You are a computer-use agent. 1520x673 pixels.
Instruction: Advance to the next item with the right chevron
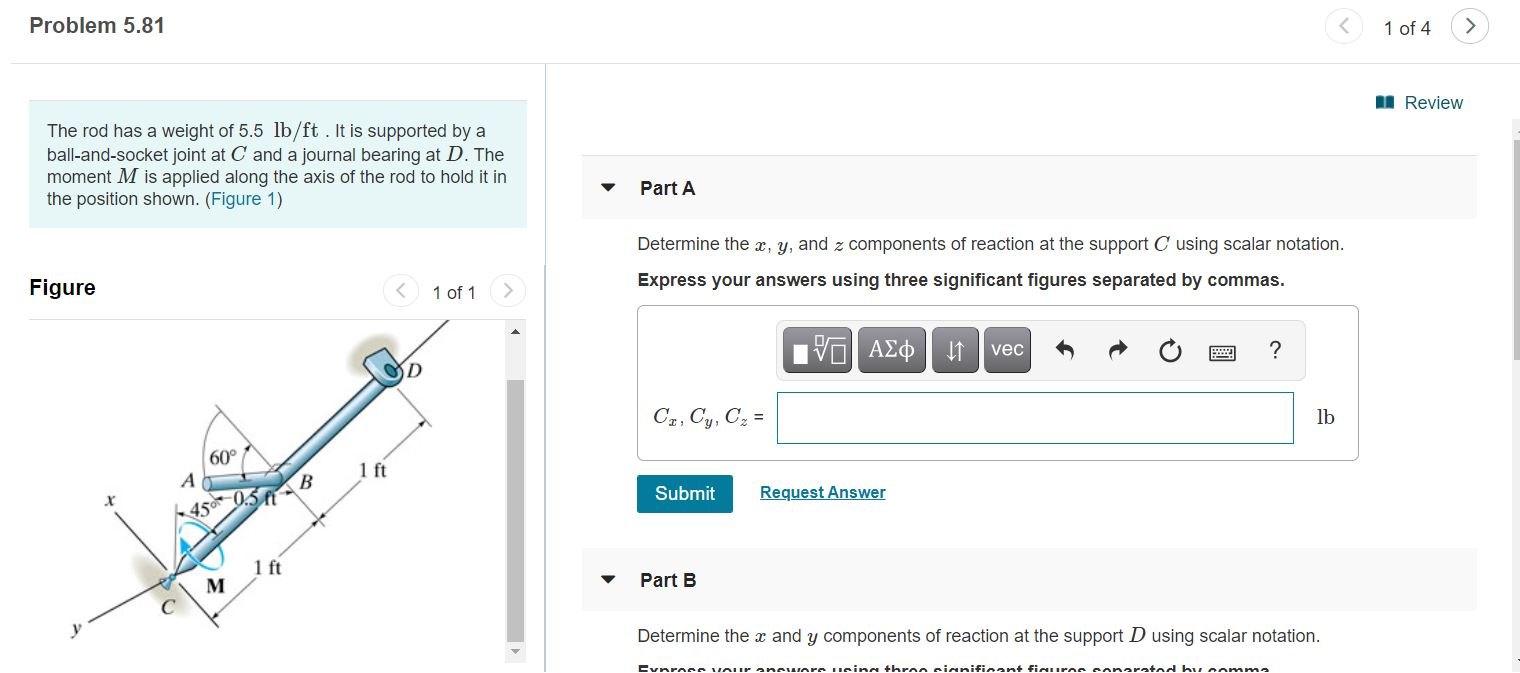click(x=1469, y=27)
